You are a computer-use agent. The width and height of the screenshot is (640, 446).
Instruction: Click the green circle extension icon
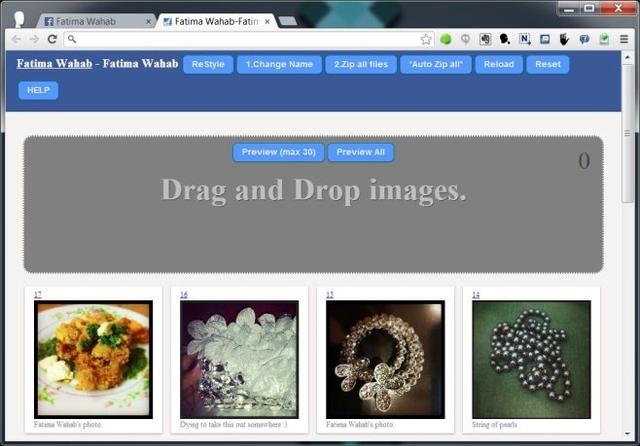pyautogui.click(x=446, y=39)
